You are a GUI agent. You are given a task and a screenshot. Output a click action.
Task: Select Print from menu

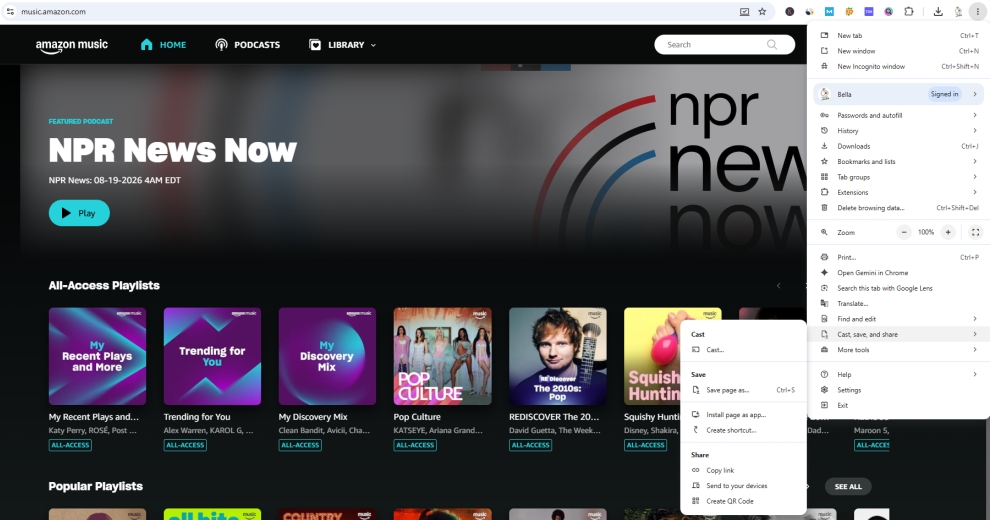(x=898, y=257)
